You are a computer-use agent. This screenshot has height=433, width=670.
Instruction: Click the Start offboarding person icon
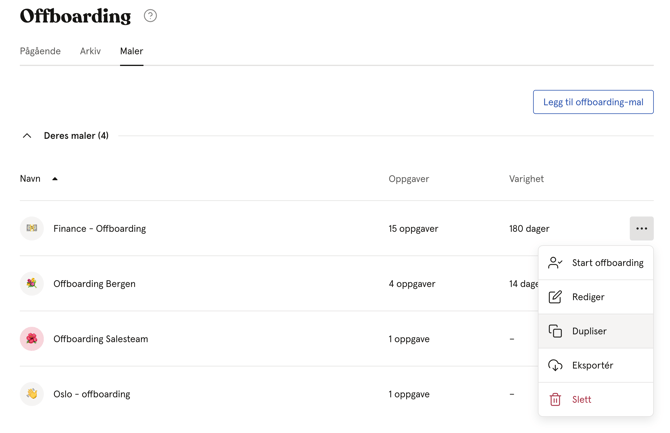[555, 262]
